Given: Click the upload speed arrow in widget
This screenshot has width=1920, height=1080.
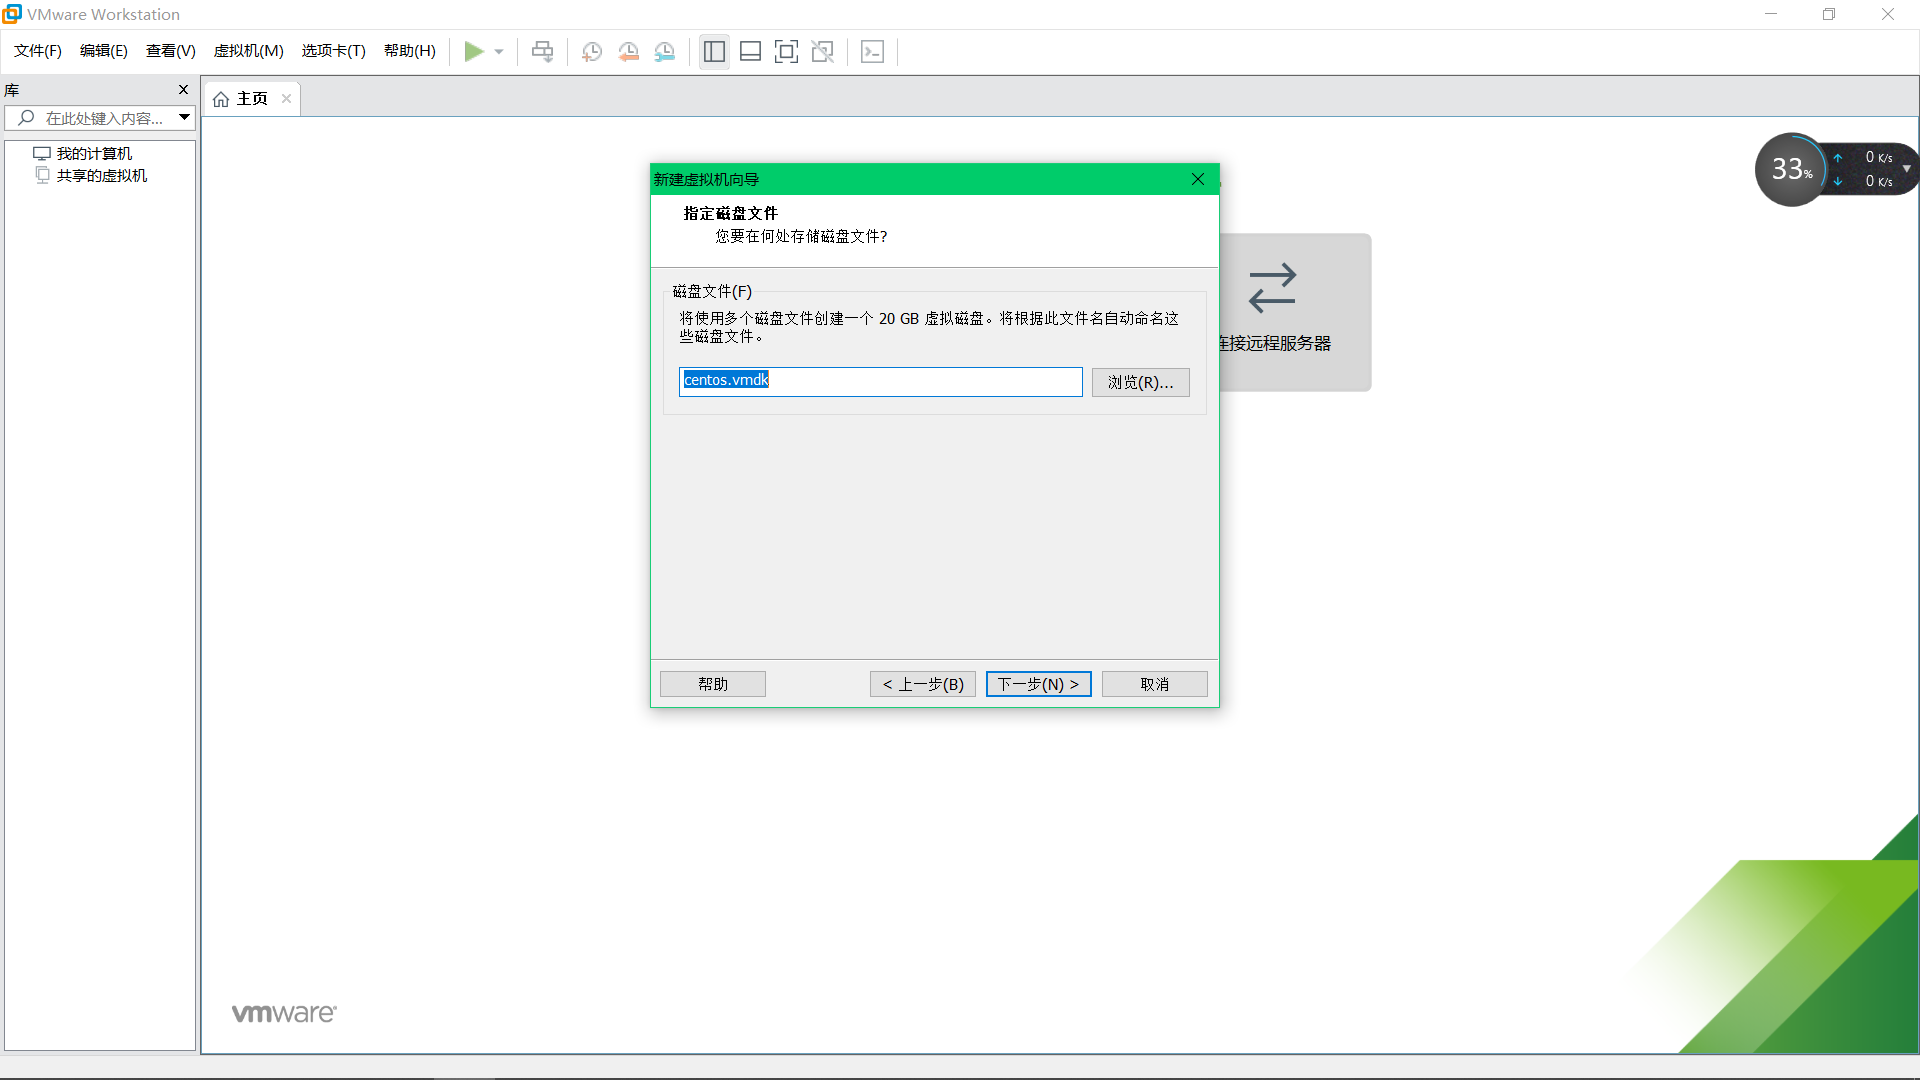Looking at the screenshot, I should click(1838, 158).
